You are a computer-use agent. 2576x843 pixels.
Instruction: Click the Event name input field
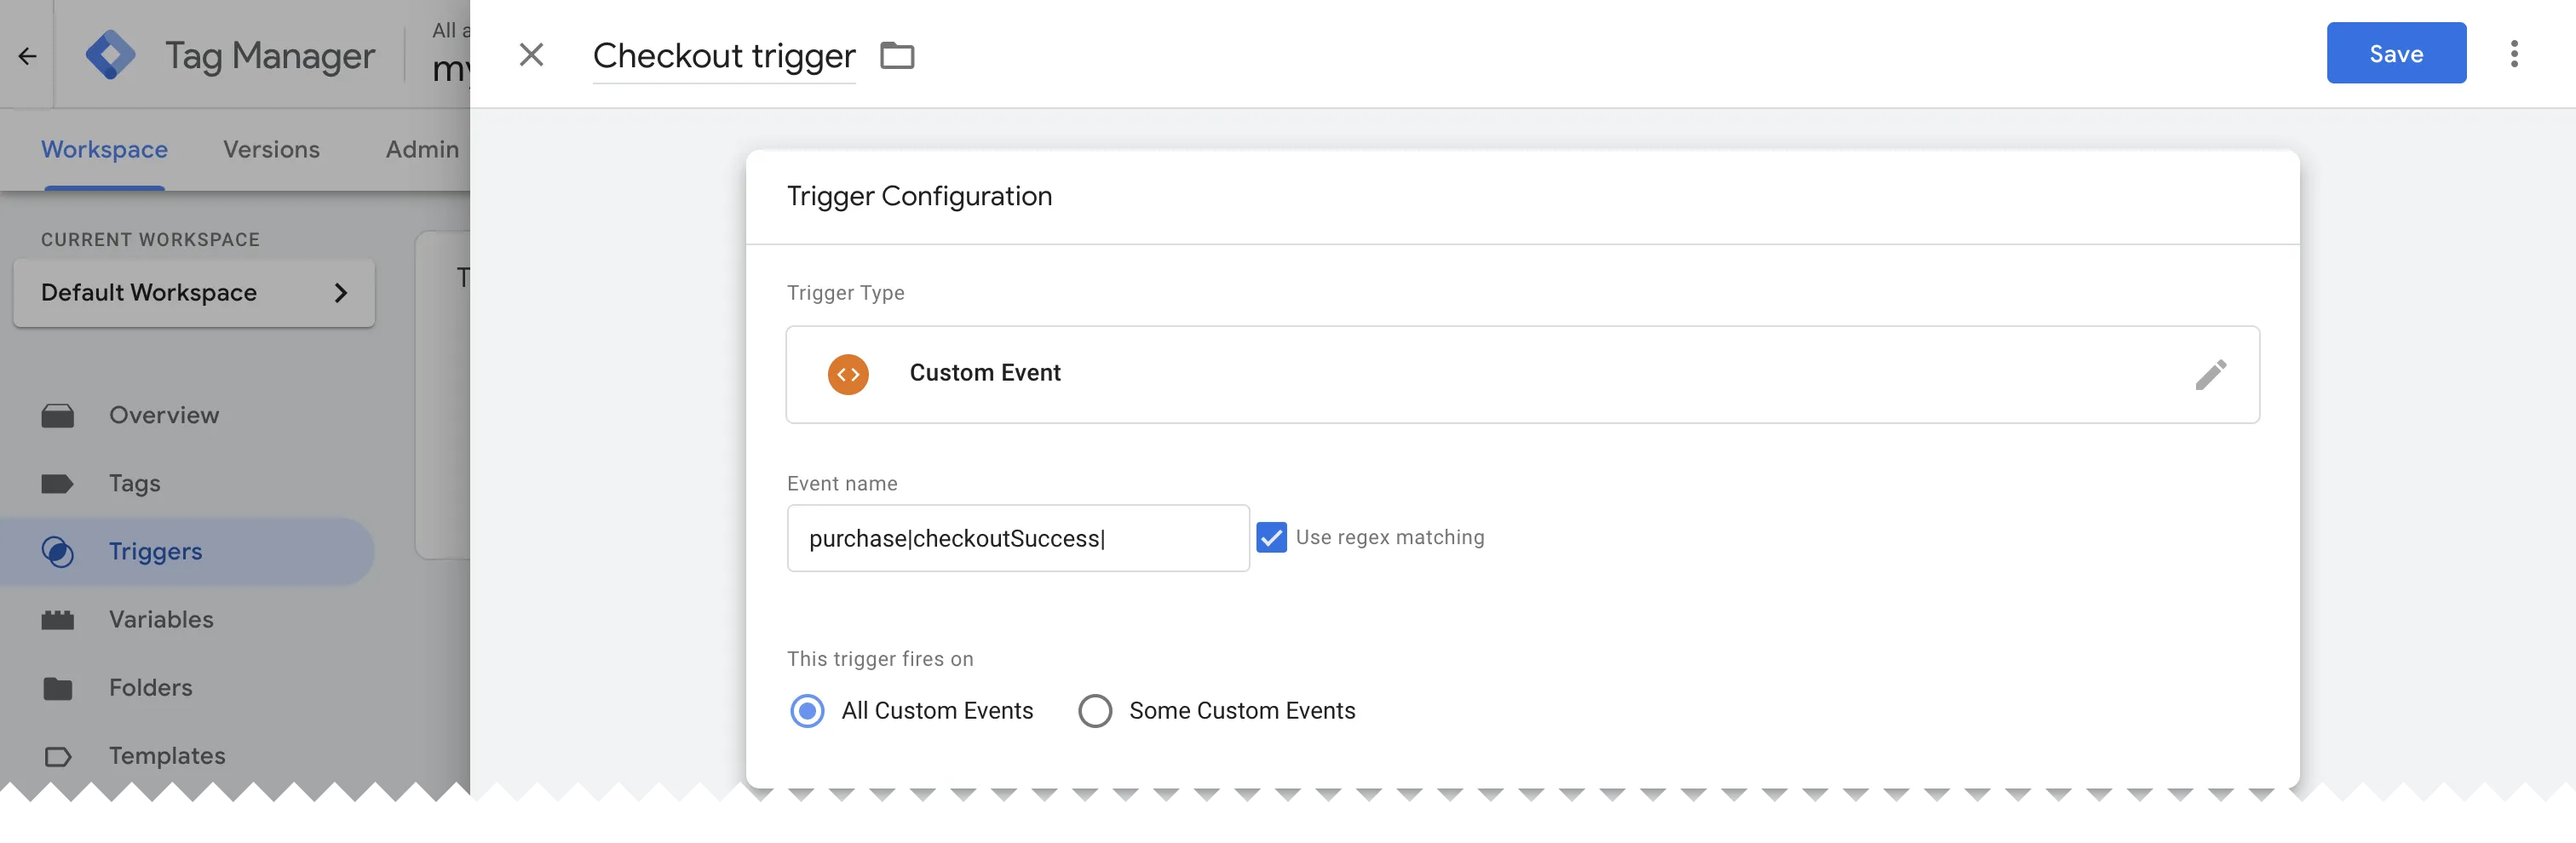1017,537
